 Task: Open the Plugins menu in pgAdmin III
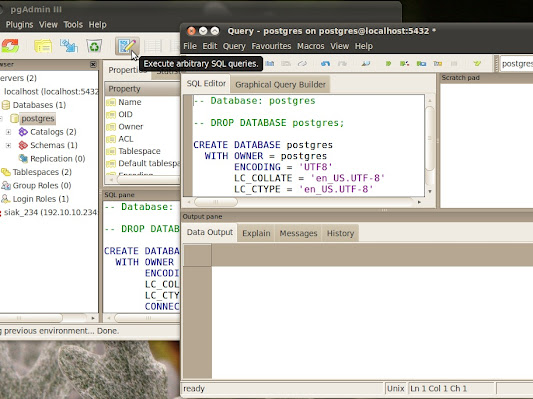coord(19,24)
